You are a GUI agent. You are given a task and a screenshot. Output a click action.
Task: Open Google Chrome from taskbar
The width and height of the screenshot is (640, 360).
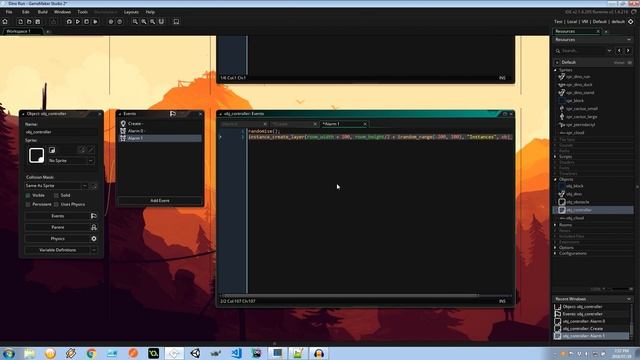pyautogui.click(x=91, y=353)
